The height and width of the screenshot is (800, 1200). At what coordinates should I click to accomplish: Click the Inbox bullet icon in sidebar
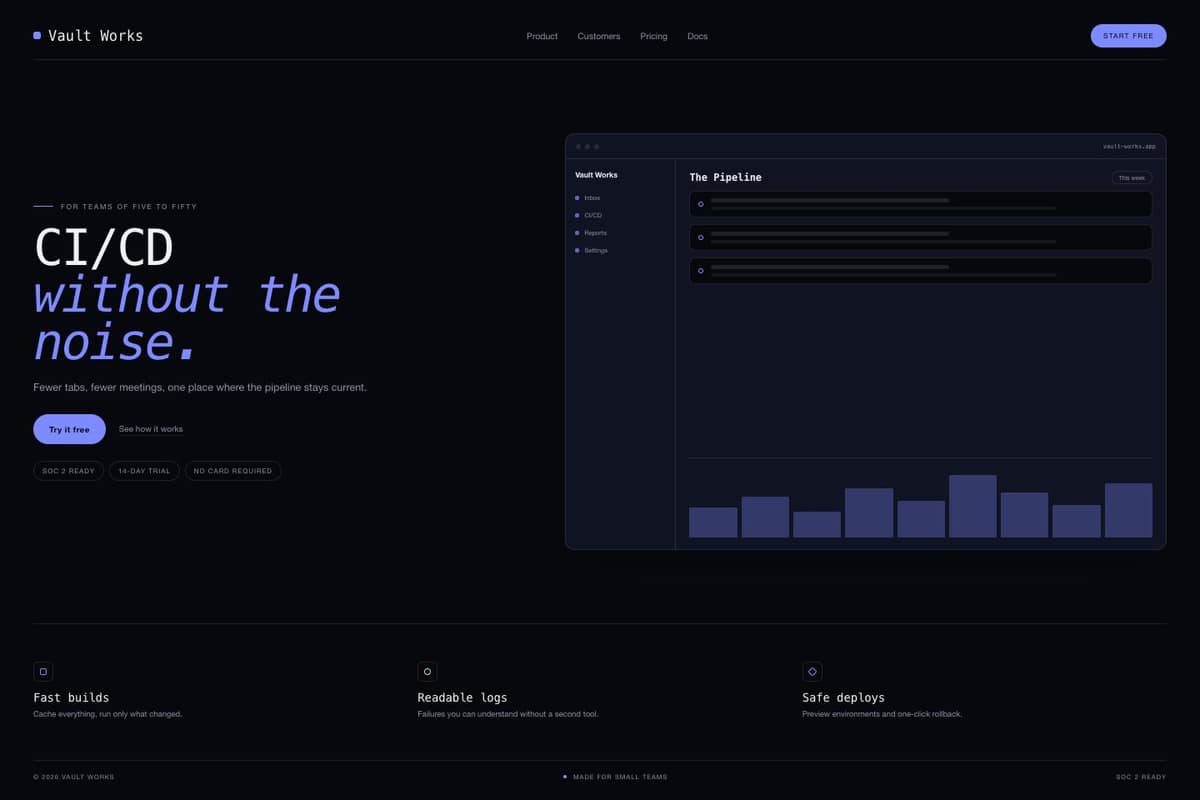tap(577, 198)
